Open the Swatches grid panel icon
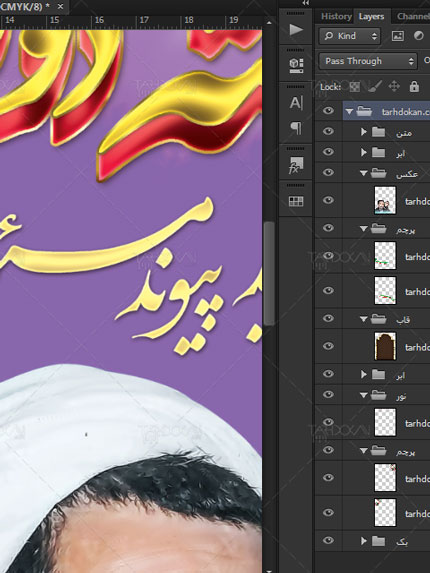430x573 pixels. pyautogui.click(x=296, y=201)
